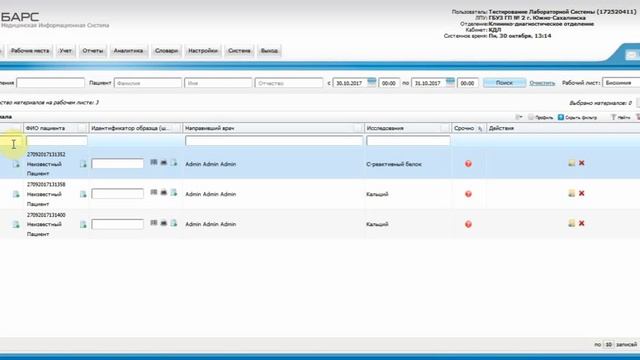
Task: Click the card icon after patient name in row 27092017131352
Action: coord(83,164)
